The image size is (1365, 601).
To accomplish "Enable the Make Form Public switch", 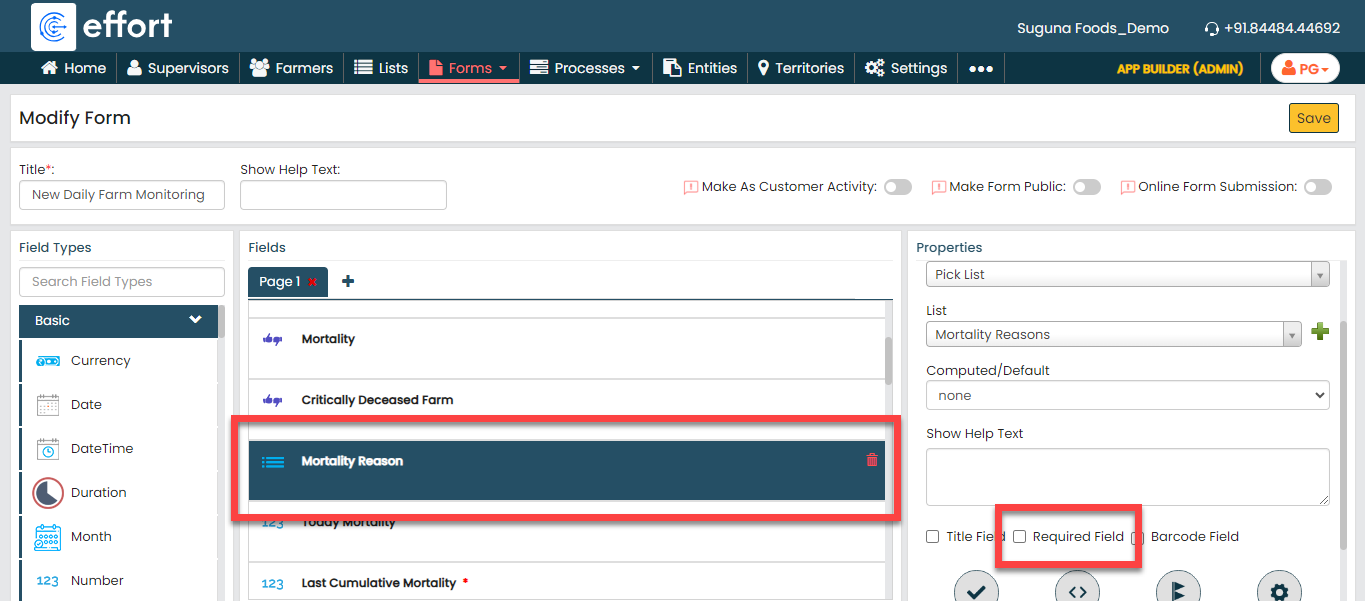I will point(1086,187).
